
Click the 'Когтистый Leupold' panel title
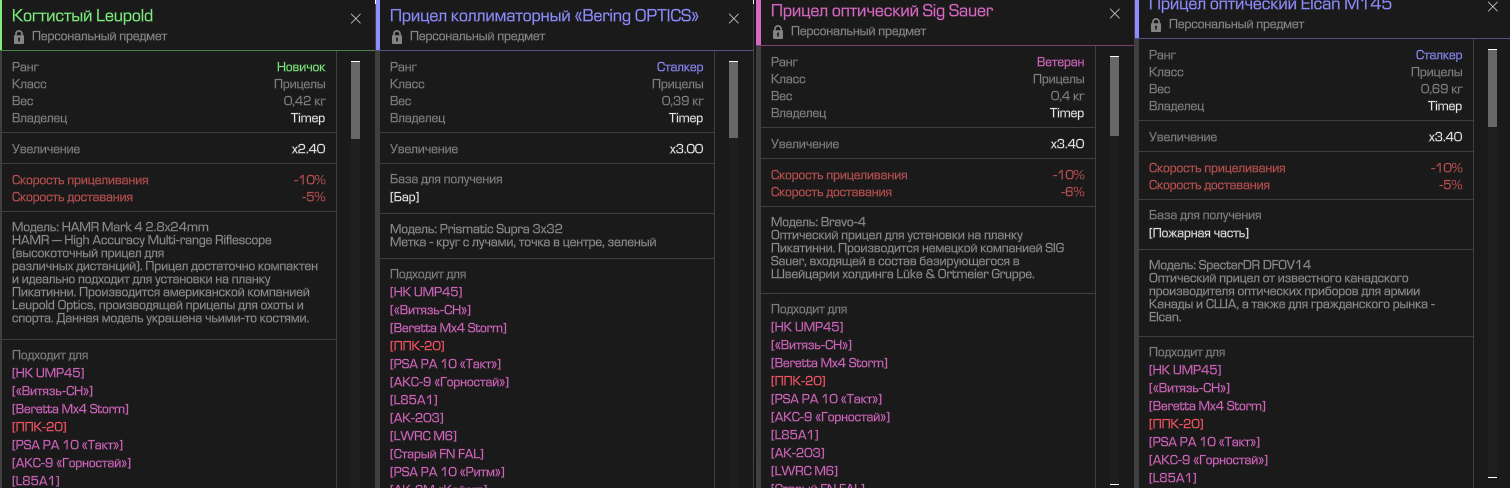(82, 17)
